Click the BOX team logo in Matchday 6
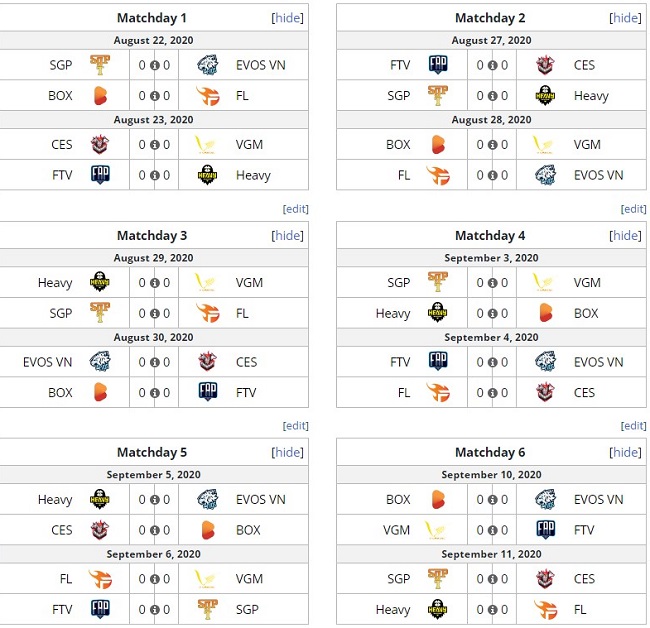Image resolution: width=650 pixels, height=628 pixels. pos(438,499)
